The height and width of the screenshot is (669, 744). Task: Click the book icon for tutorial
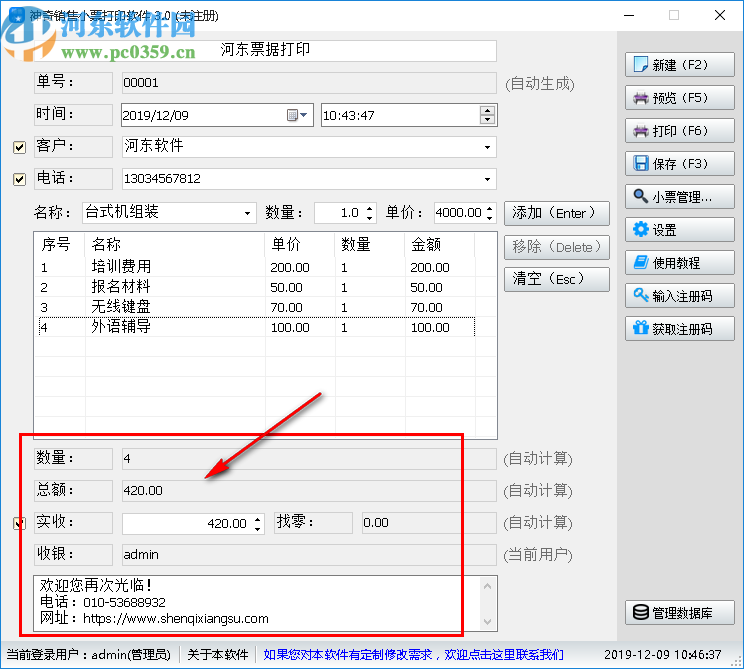coord(641,262)
